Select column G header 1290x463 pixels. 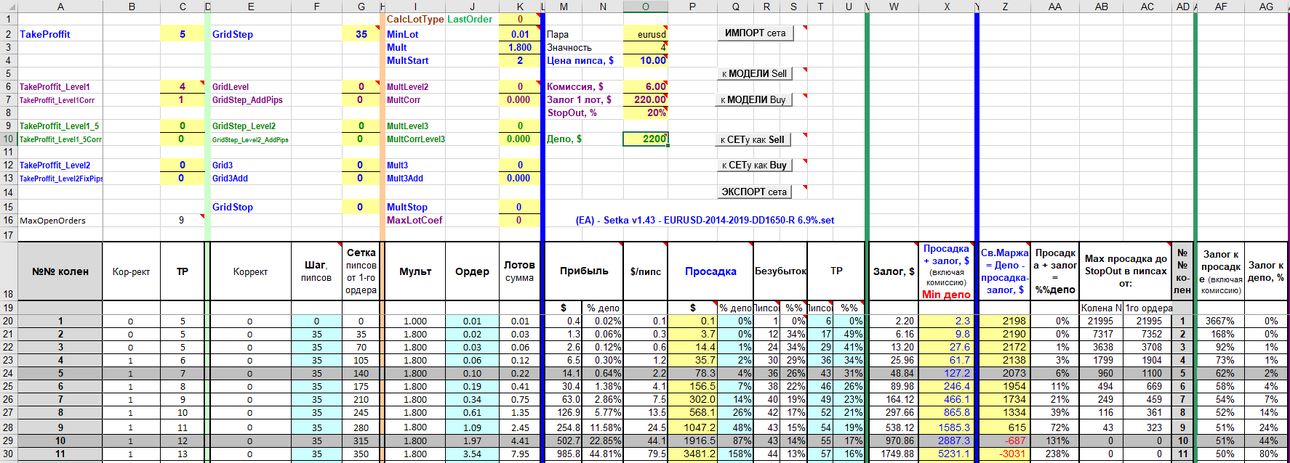[359, 6]
